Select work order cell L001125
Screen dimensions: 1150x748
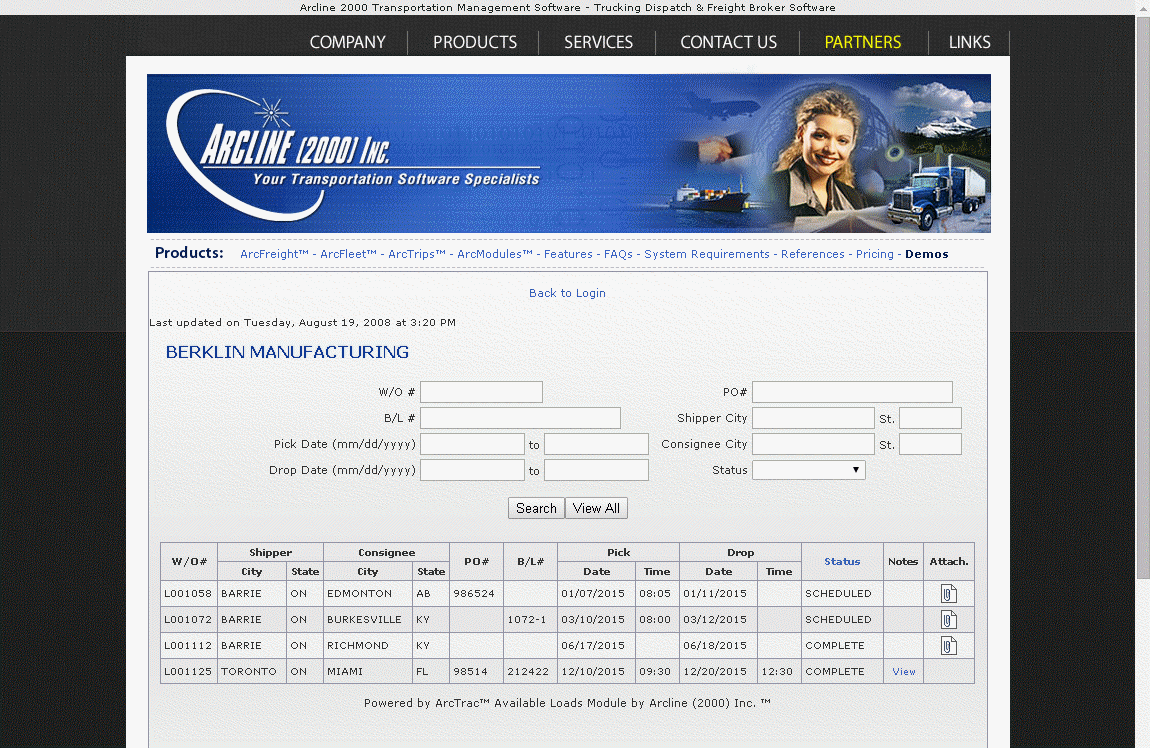[188, 671]
